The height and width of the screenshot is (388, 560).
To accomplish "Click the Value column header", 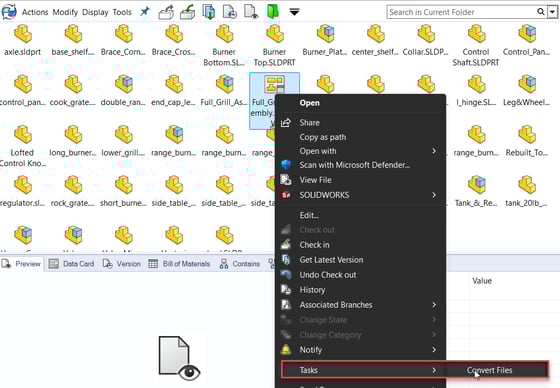I will click(482, 281).
